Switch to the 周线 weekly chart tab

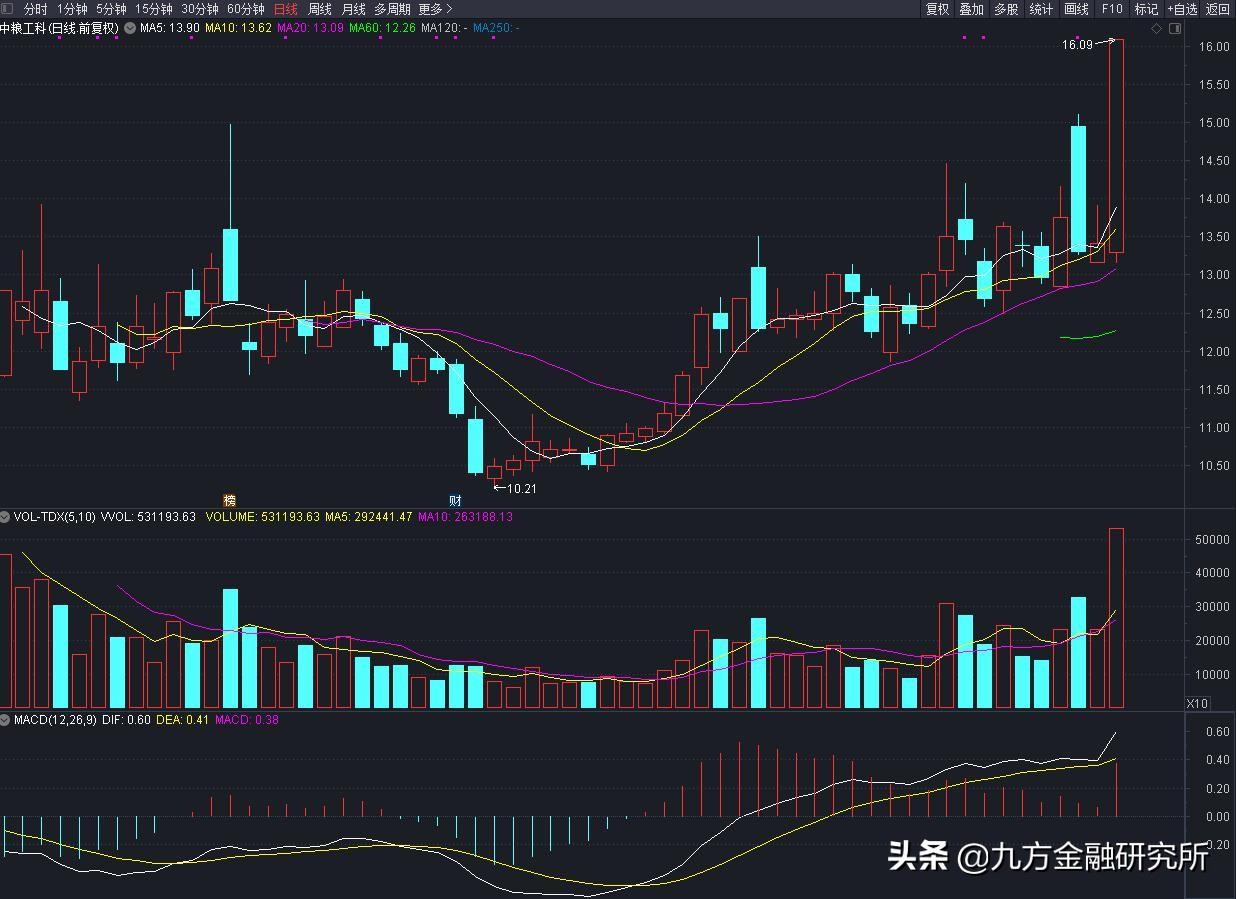(x=321, y=8)
